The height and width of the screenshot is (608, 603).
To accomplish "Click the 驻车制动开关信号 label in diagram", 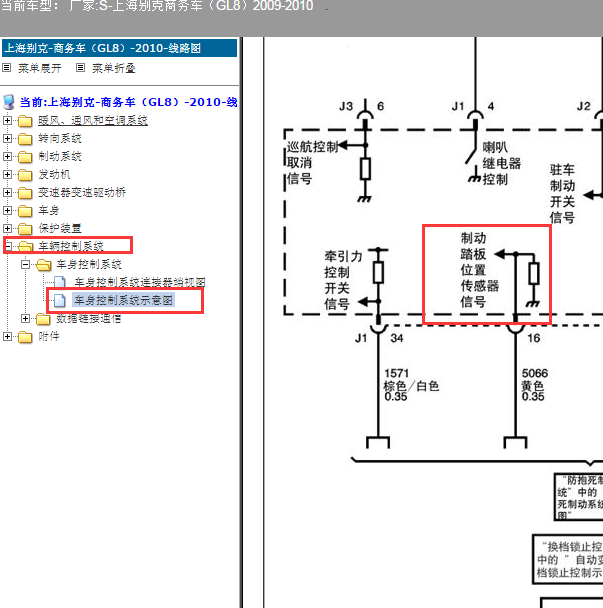I will click(x=562, y=194).
